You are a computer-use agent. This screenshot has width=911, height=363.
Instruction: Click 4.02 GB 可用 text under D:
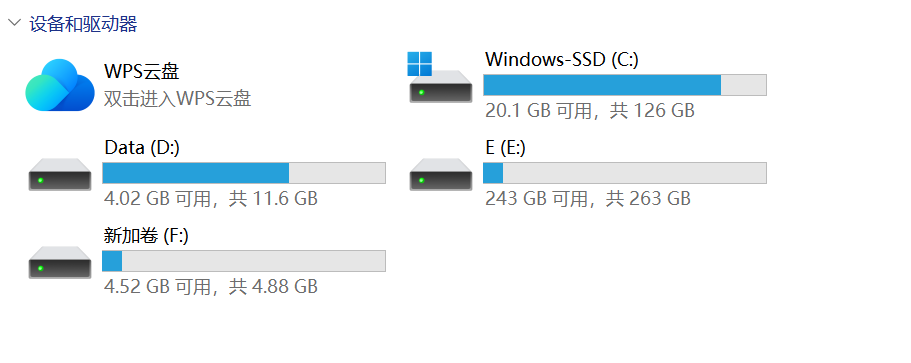tap(157, 199)
